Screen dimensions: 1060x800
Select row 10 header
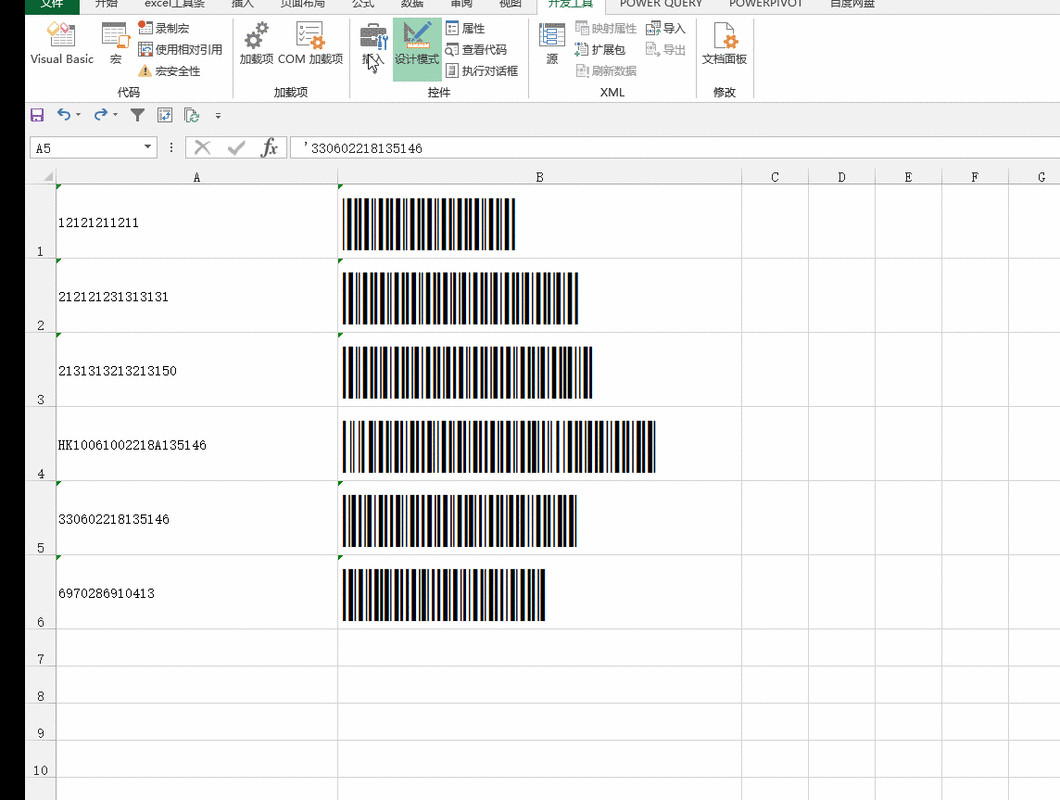pyautogui.click(x=41, y=759)
